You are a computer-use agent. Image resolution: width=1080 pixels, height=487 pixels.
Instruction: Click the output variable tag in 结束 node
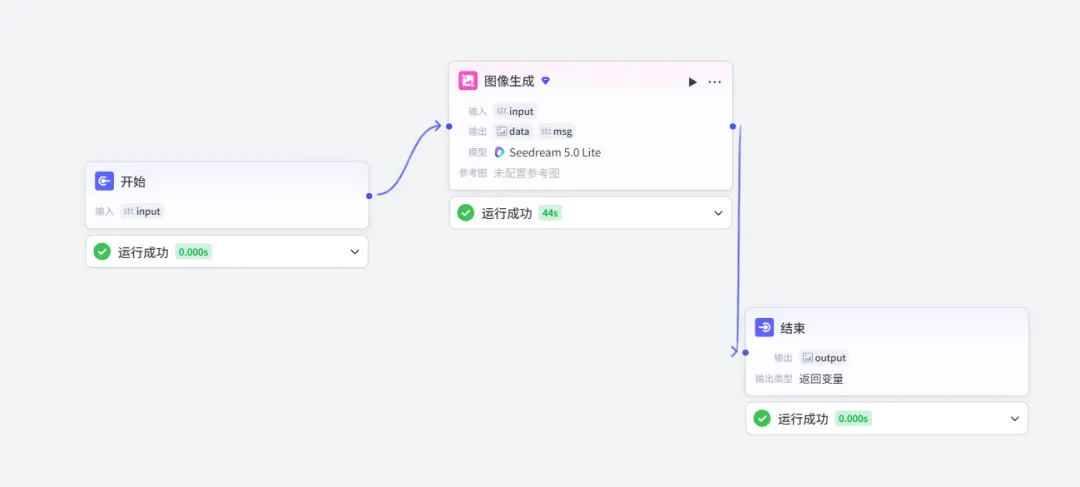(824, 358)
